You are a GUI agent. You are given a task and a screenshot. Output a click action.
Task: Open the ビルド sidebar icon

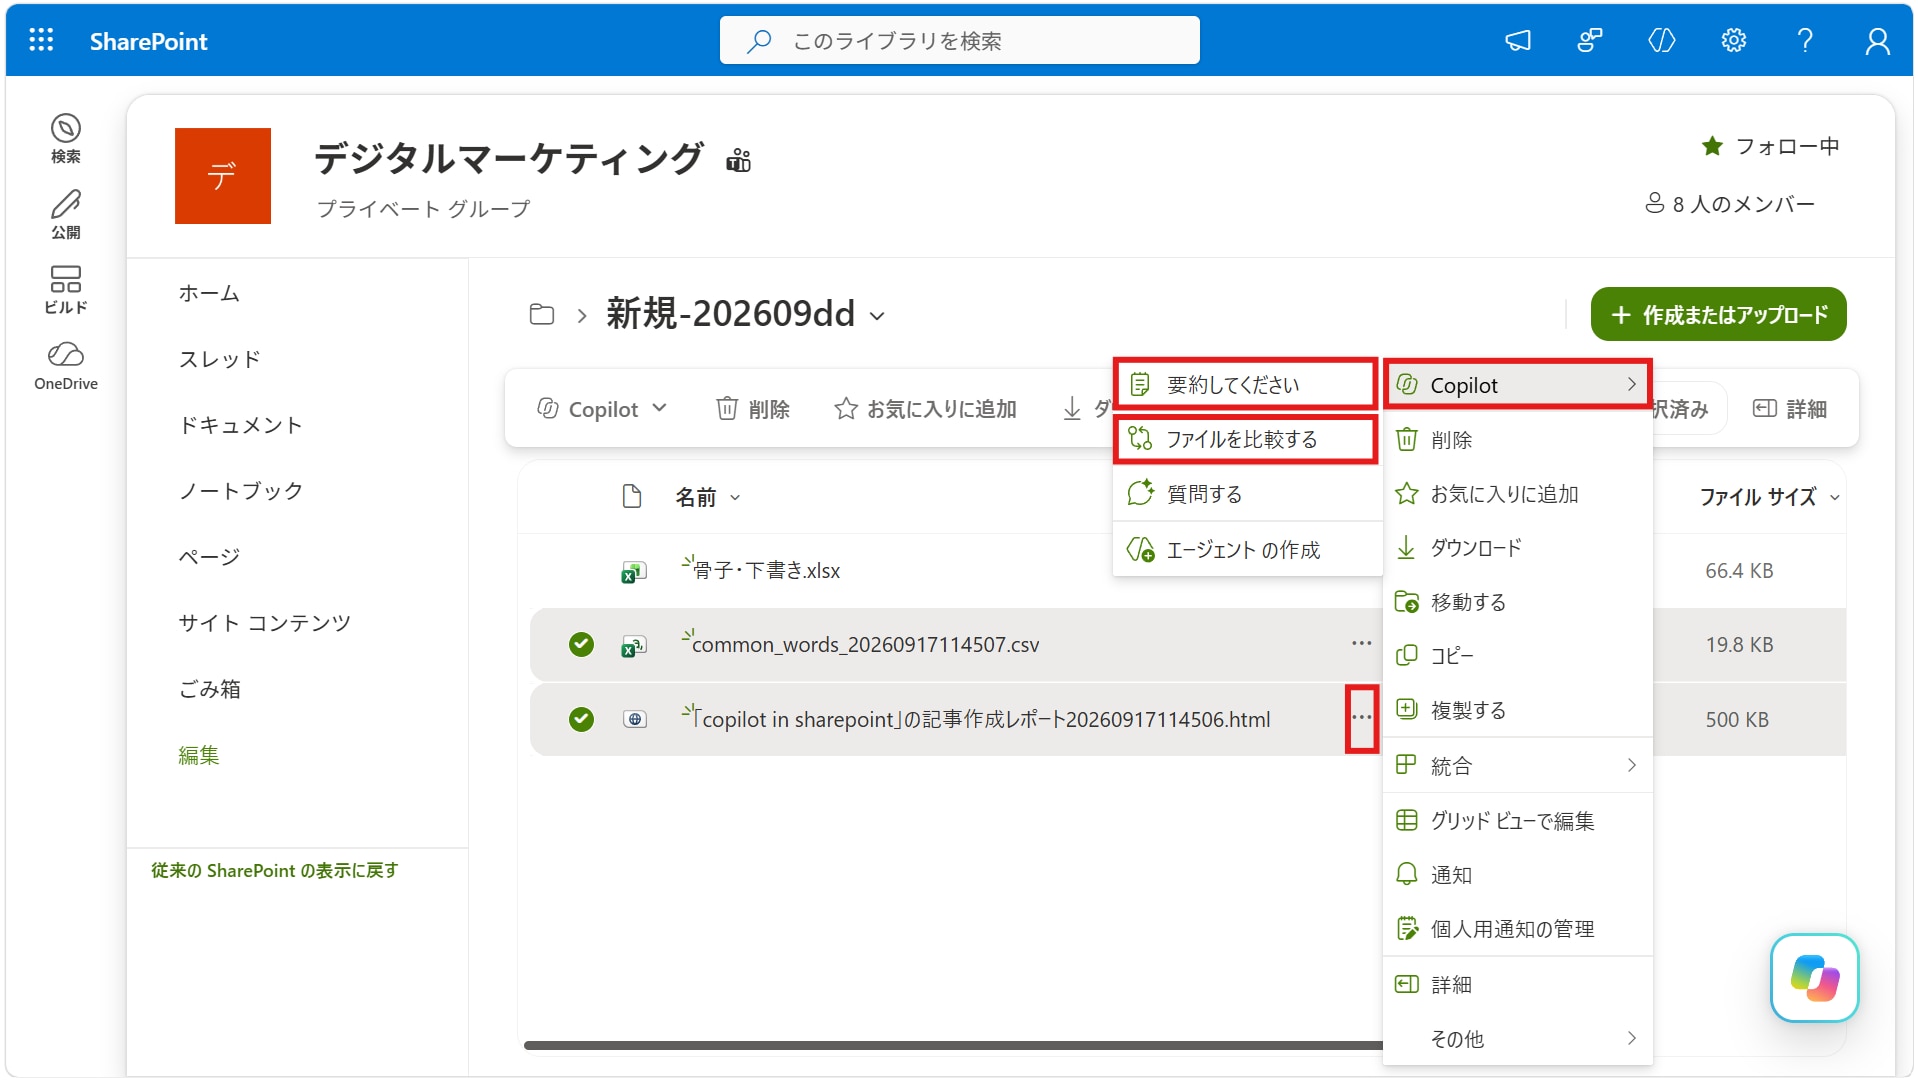pos(66,290)
